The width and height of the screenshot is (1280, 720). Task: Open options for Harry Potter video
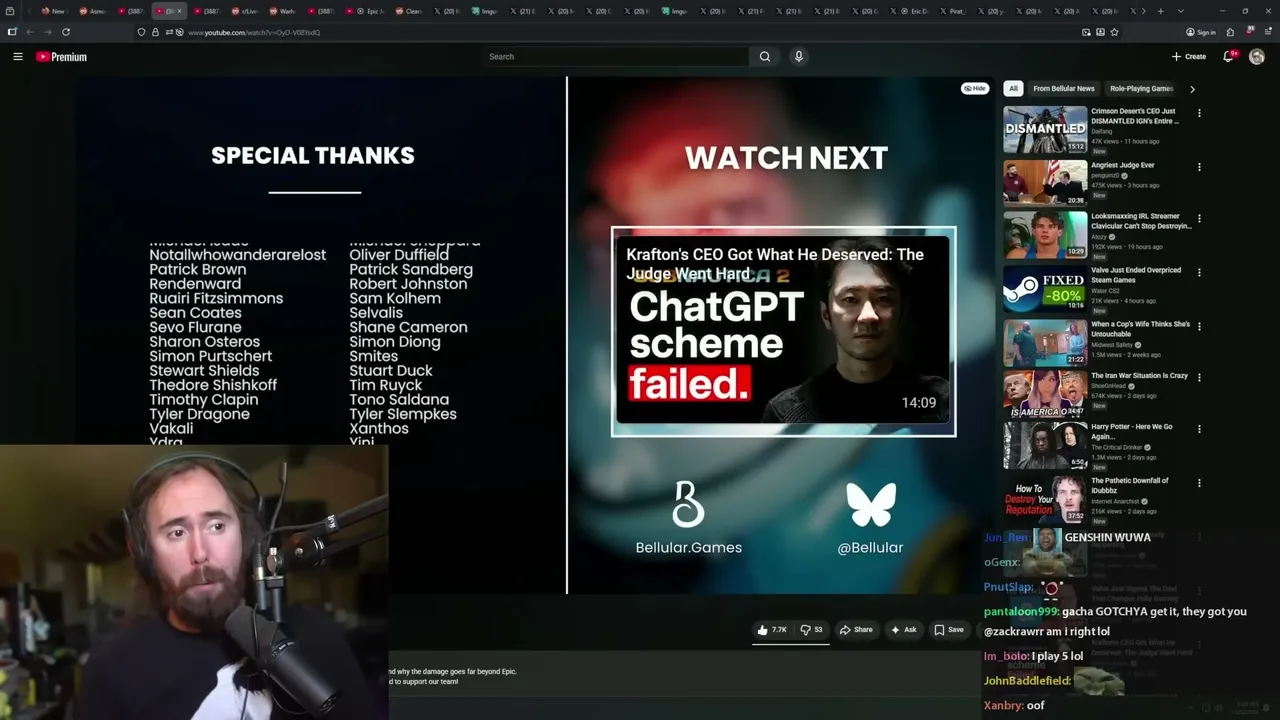1199,429
